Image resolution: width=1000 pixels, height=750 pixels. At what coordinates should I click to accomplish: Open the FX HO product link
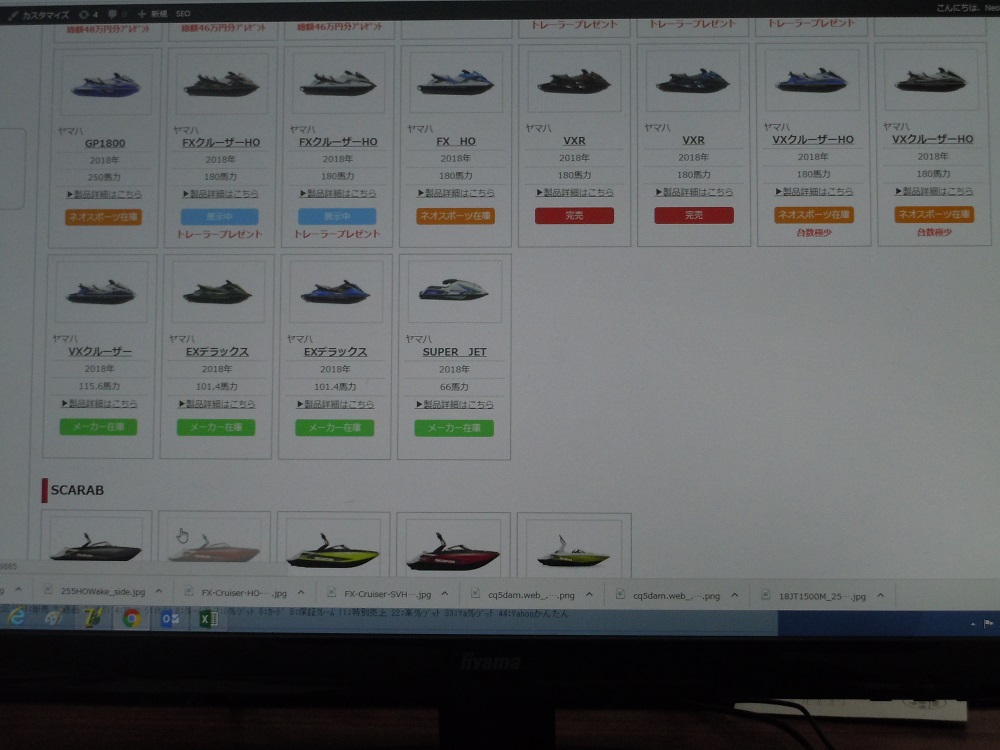[455, 141]
